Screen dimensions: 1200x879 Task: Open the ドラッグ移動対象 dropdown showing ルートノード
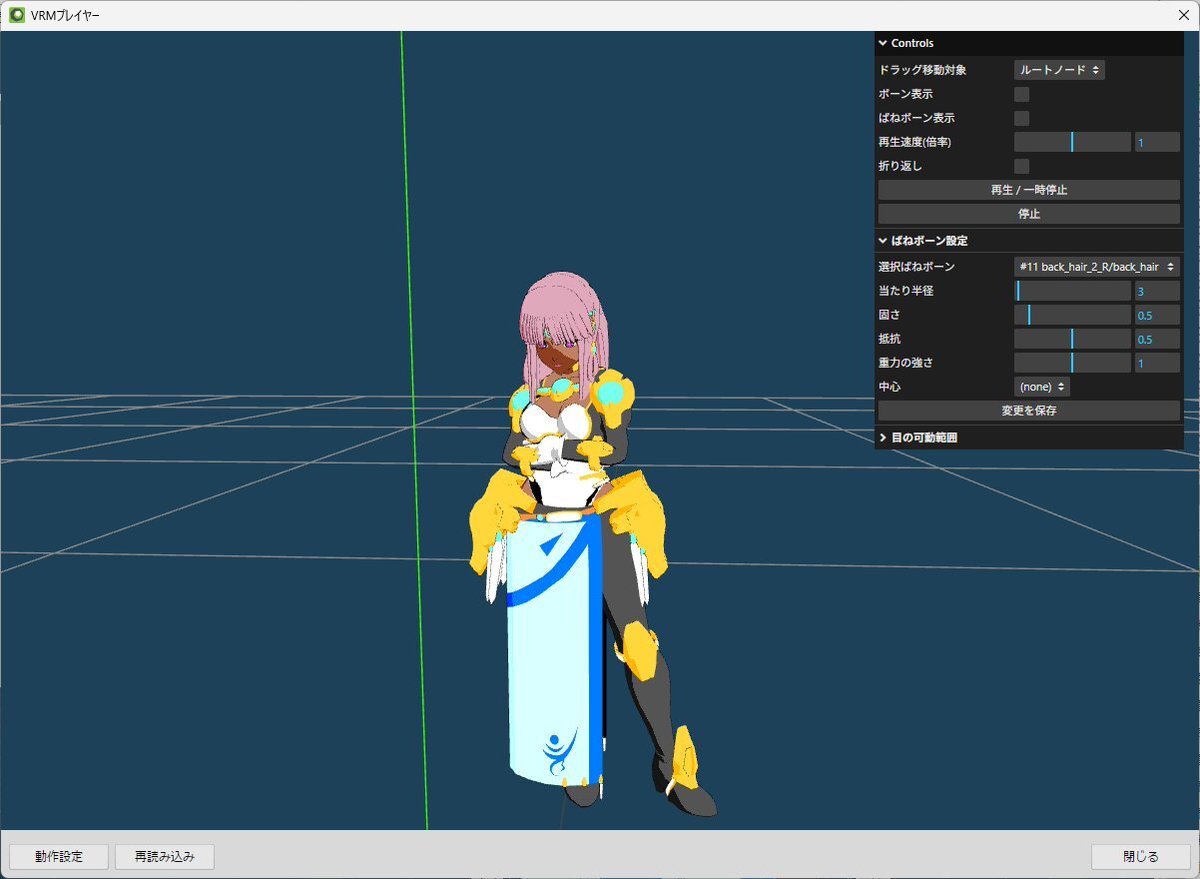point(1059,70)
